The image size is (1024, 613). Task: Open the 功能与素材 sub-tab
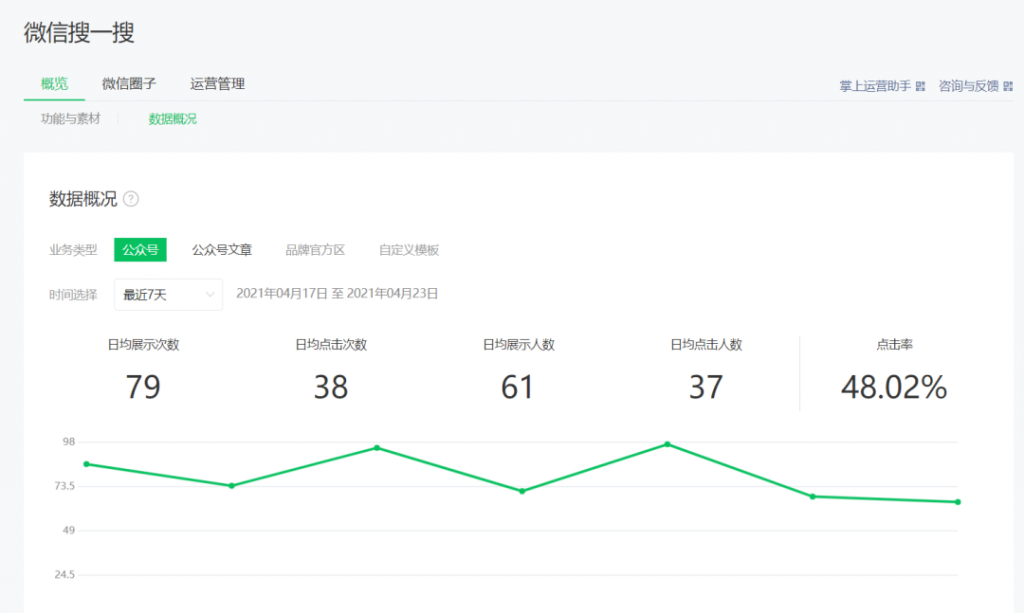[71, 119]
